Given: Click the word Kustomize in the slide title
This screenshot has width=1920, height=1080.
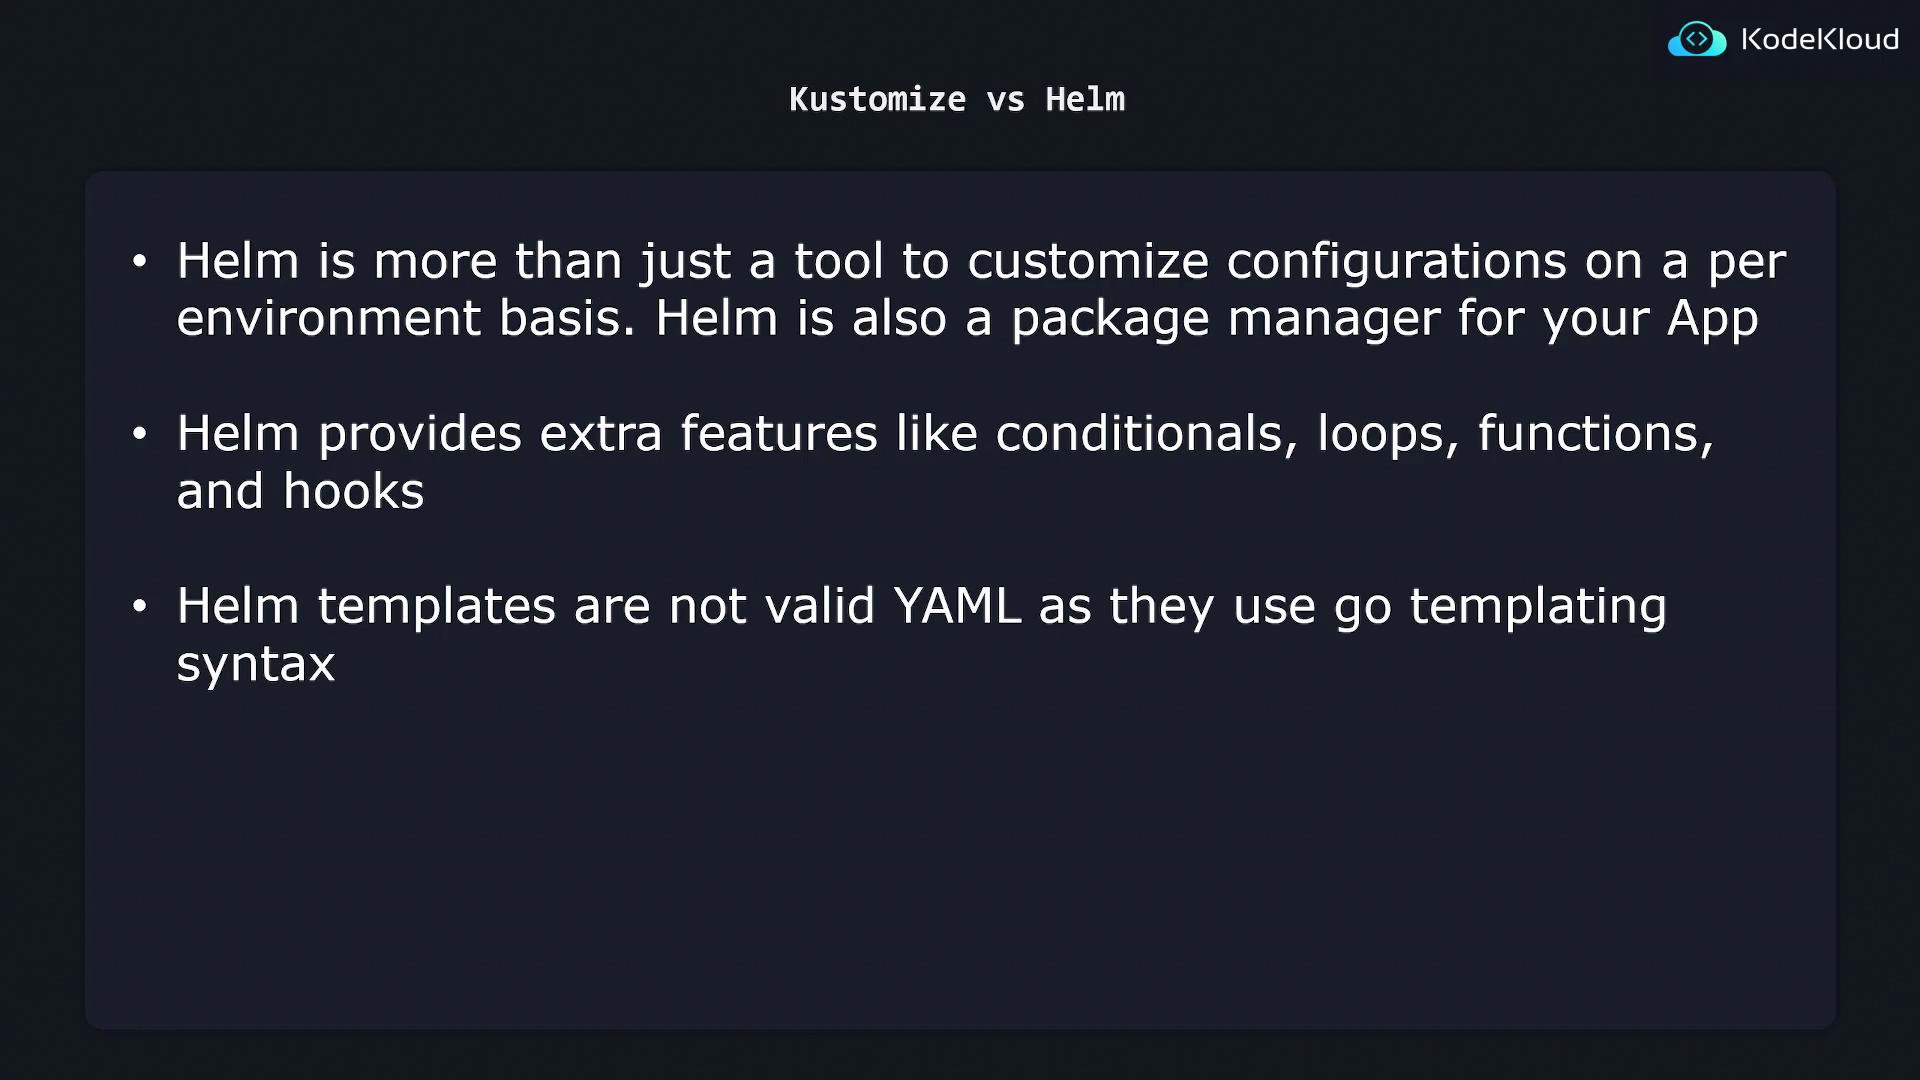Looking at the screenshot, I should pos(877,100).
